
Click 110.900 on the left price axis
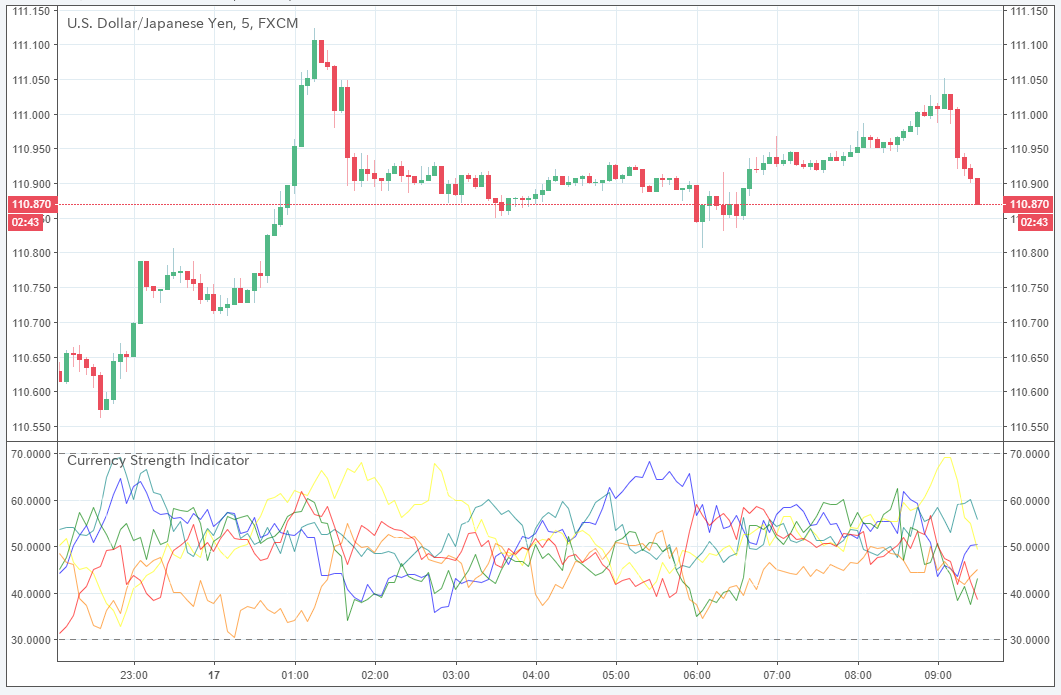click(x=31, y=184)
